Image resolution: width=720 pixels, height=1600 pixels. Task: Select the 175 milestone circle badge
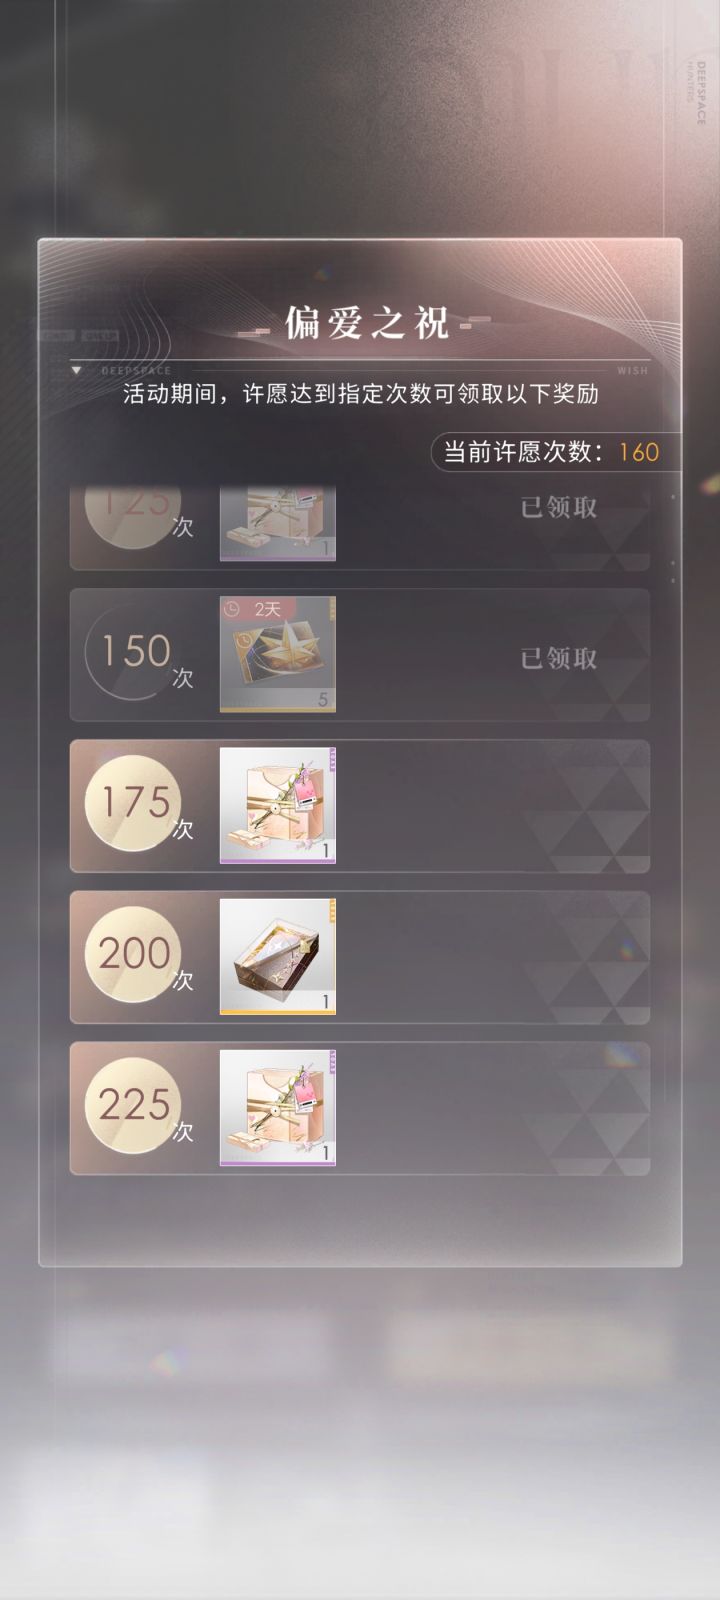(x=133, y=803)
